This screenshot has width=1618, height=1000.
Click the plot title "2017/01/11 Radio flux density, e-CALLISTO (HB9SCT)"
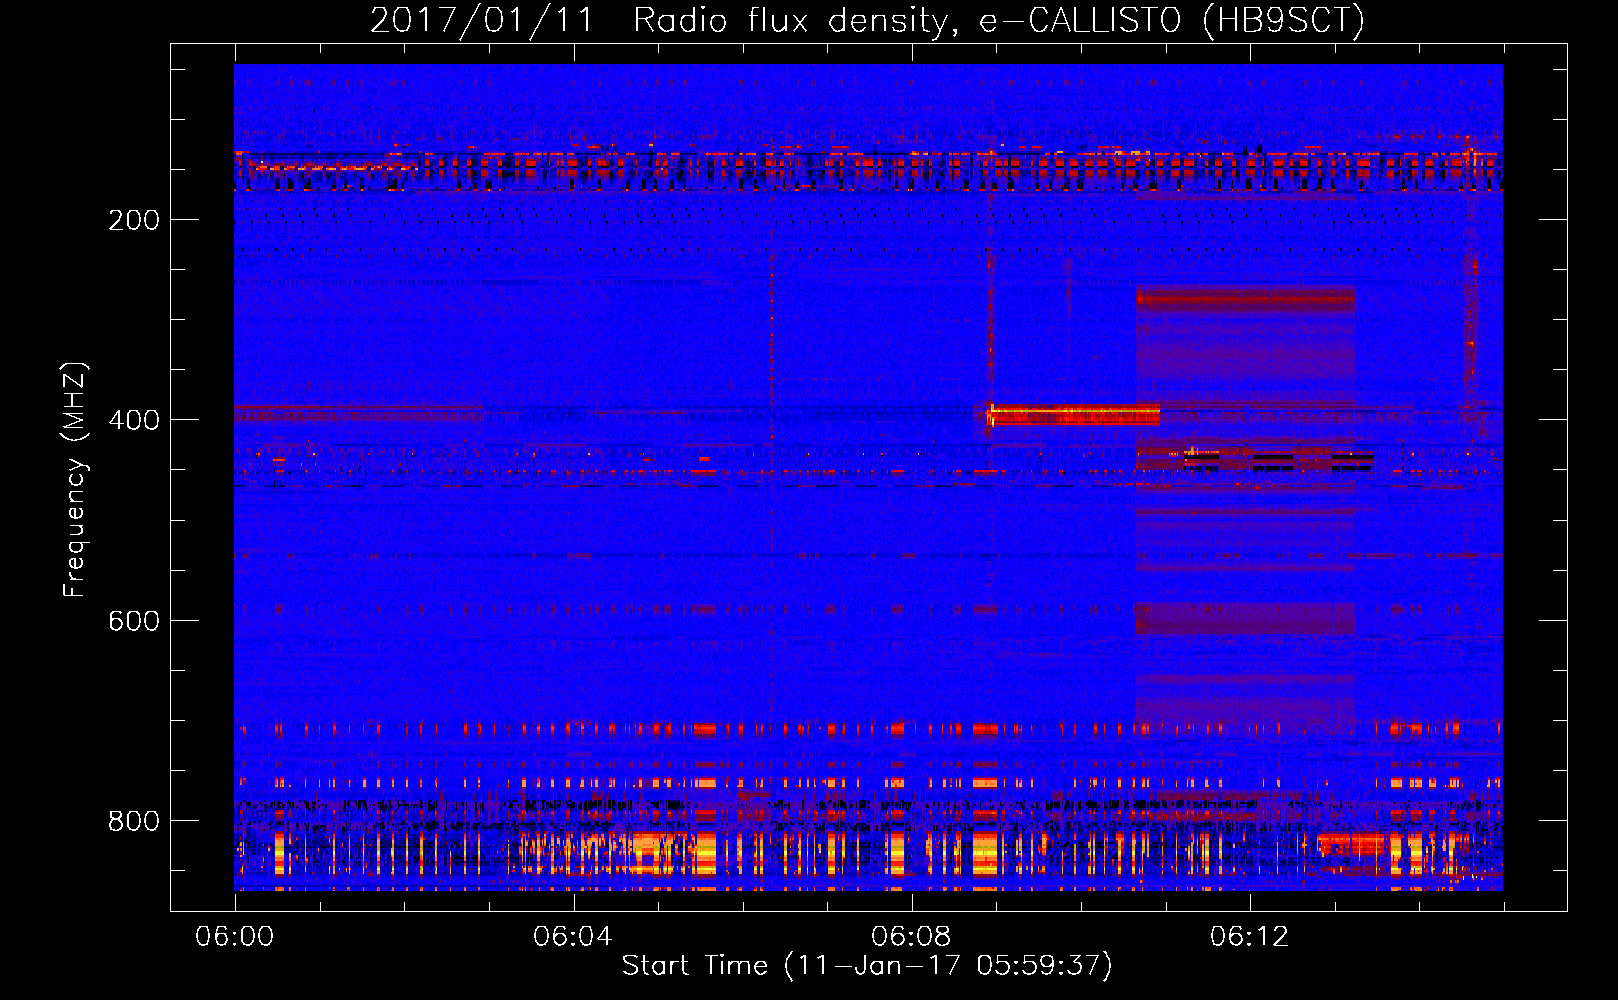pos(867,20)
